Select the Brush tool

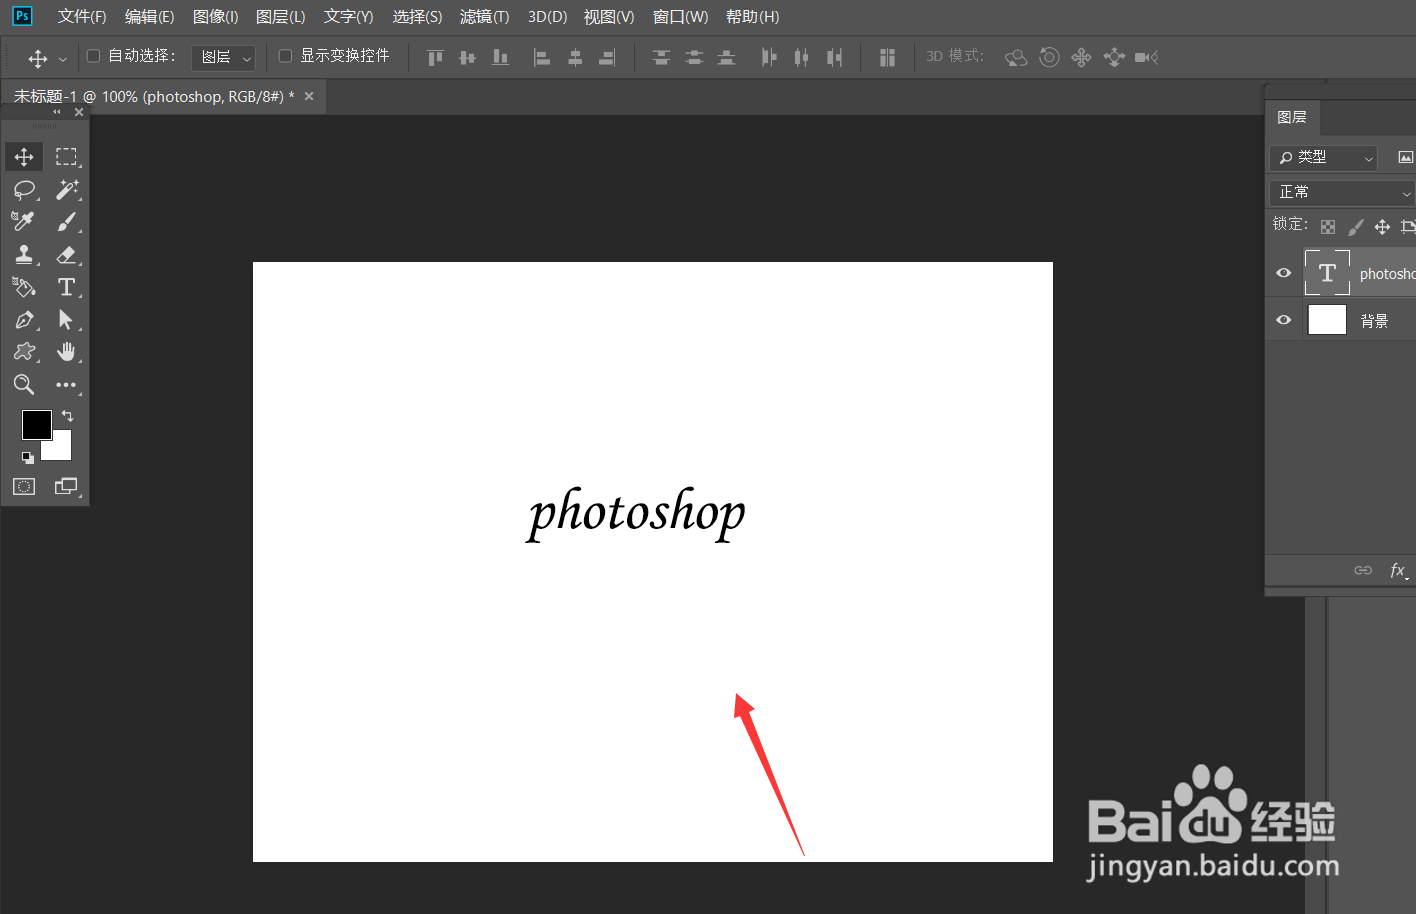tap(66, 221)
